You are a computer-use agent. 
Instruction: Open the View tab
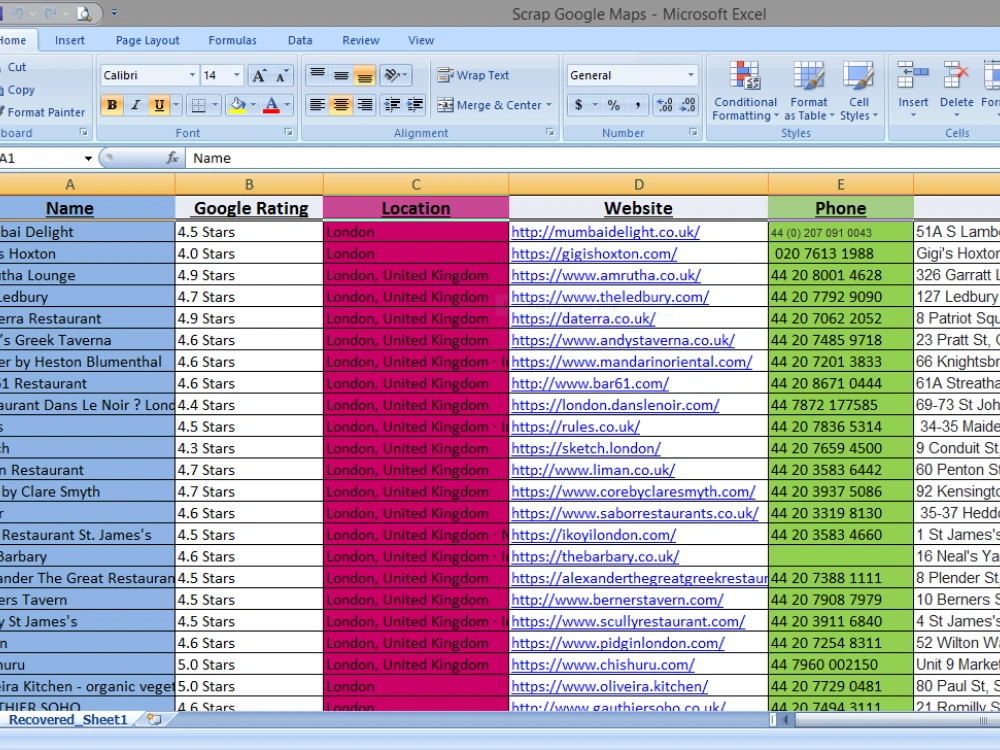click(x=421, y=40)
